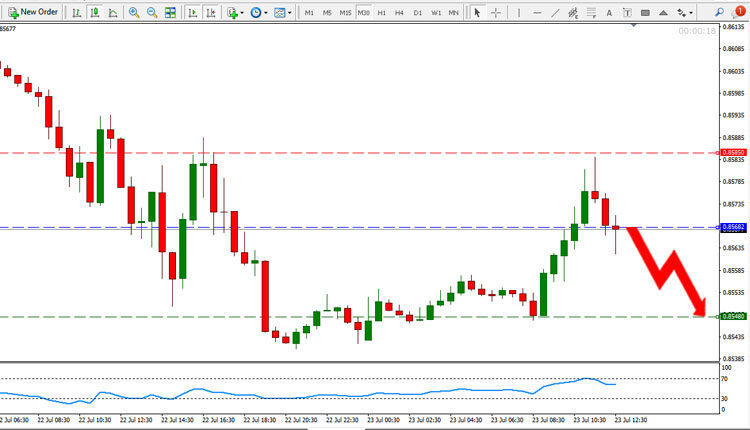Click the 0.86135 price scale label
The width and height of the screenshot is (750, 430).
(x=733, y=27)
